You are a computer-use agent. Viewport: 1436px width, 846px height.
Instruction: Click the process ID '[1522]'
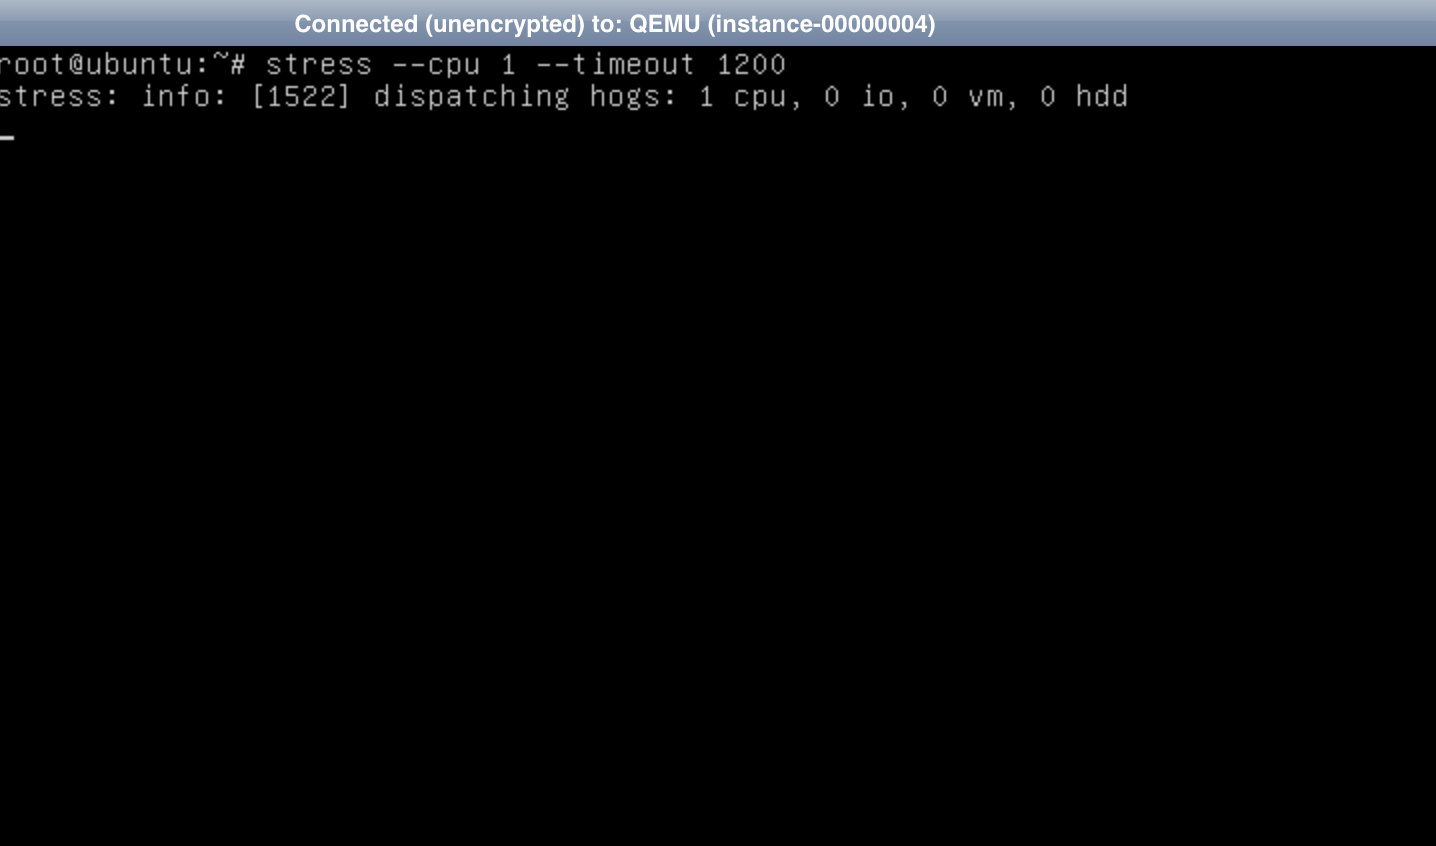pos(301,97)
